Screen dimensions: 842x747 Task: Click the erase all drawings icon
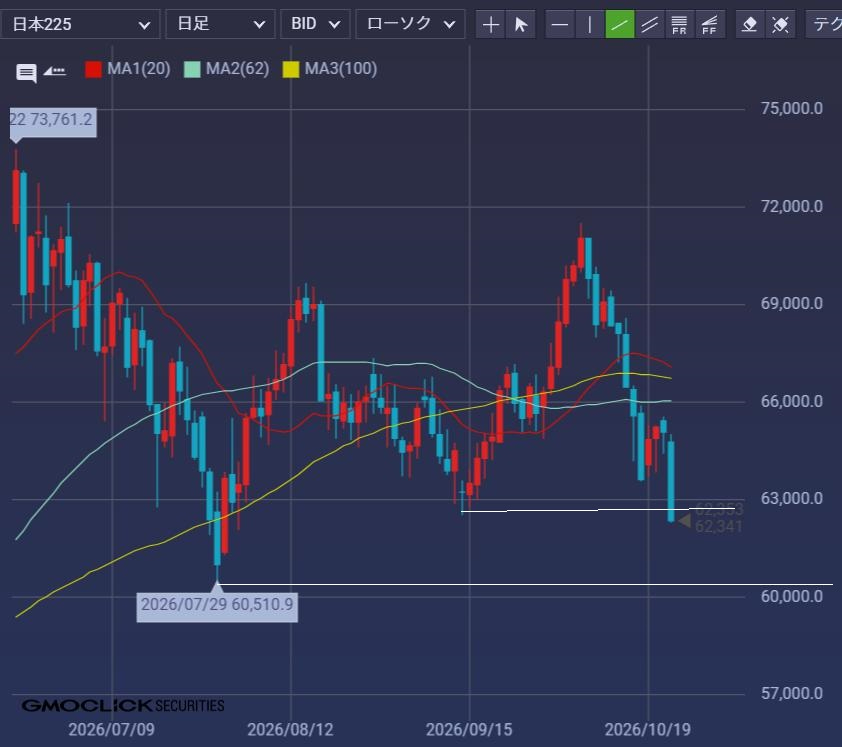(x=780, y=24)
